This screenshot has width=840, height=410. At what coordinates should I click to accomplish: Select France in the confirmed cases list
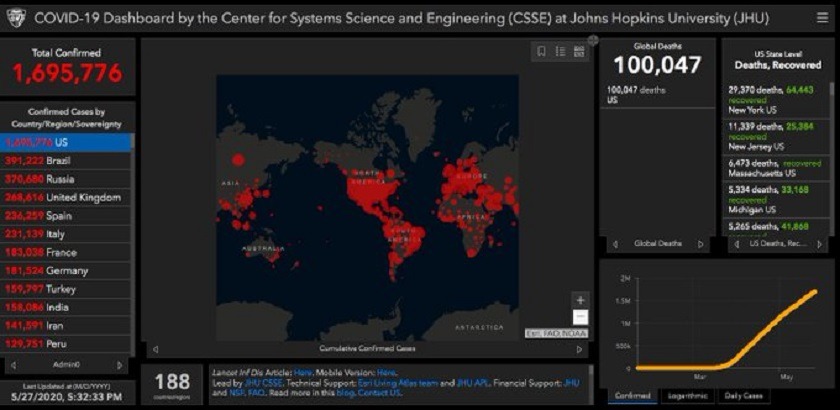pyautogui.click(x=66, y=252)
